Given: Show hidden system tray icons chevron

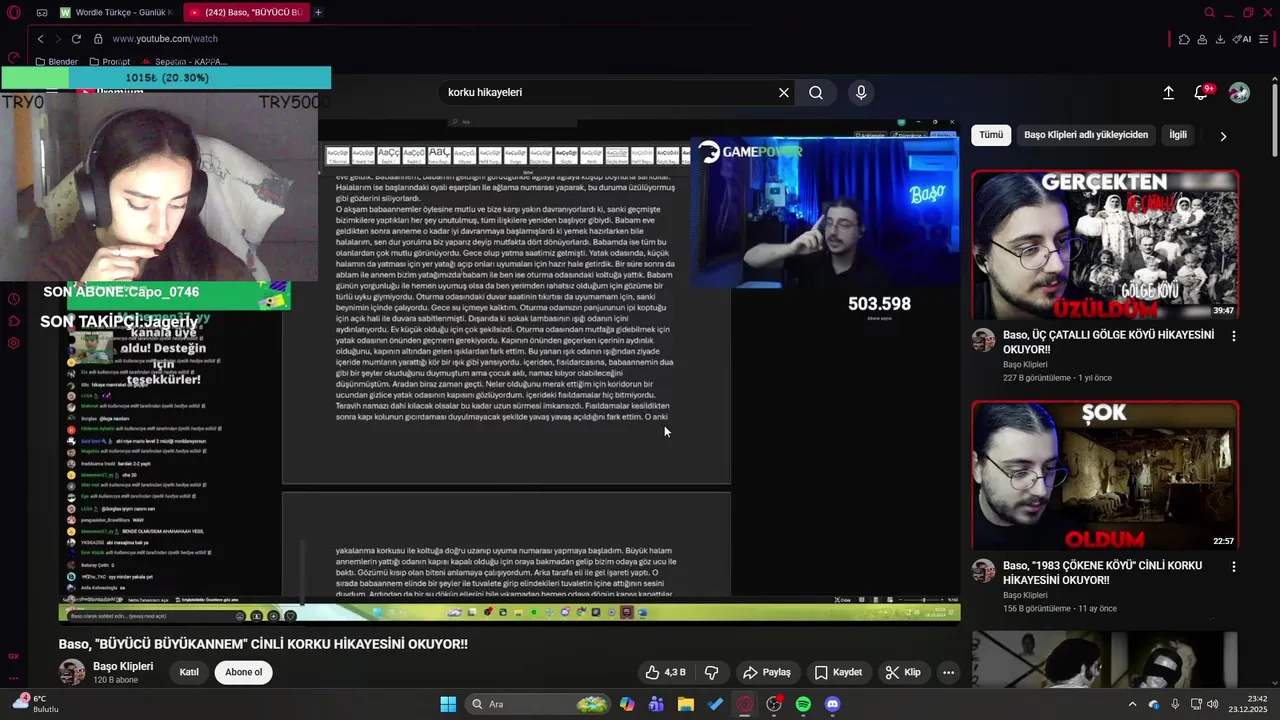Looking at the screenshot, I should (1132, 704).
